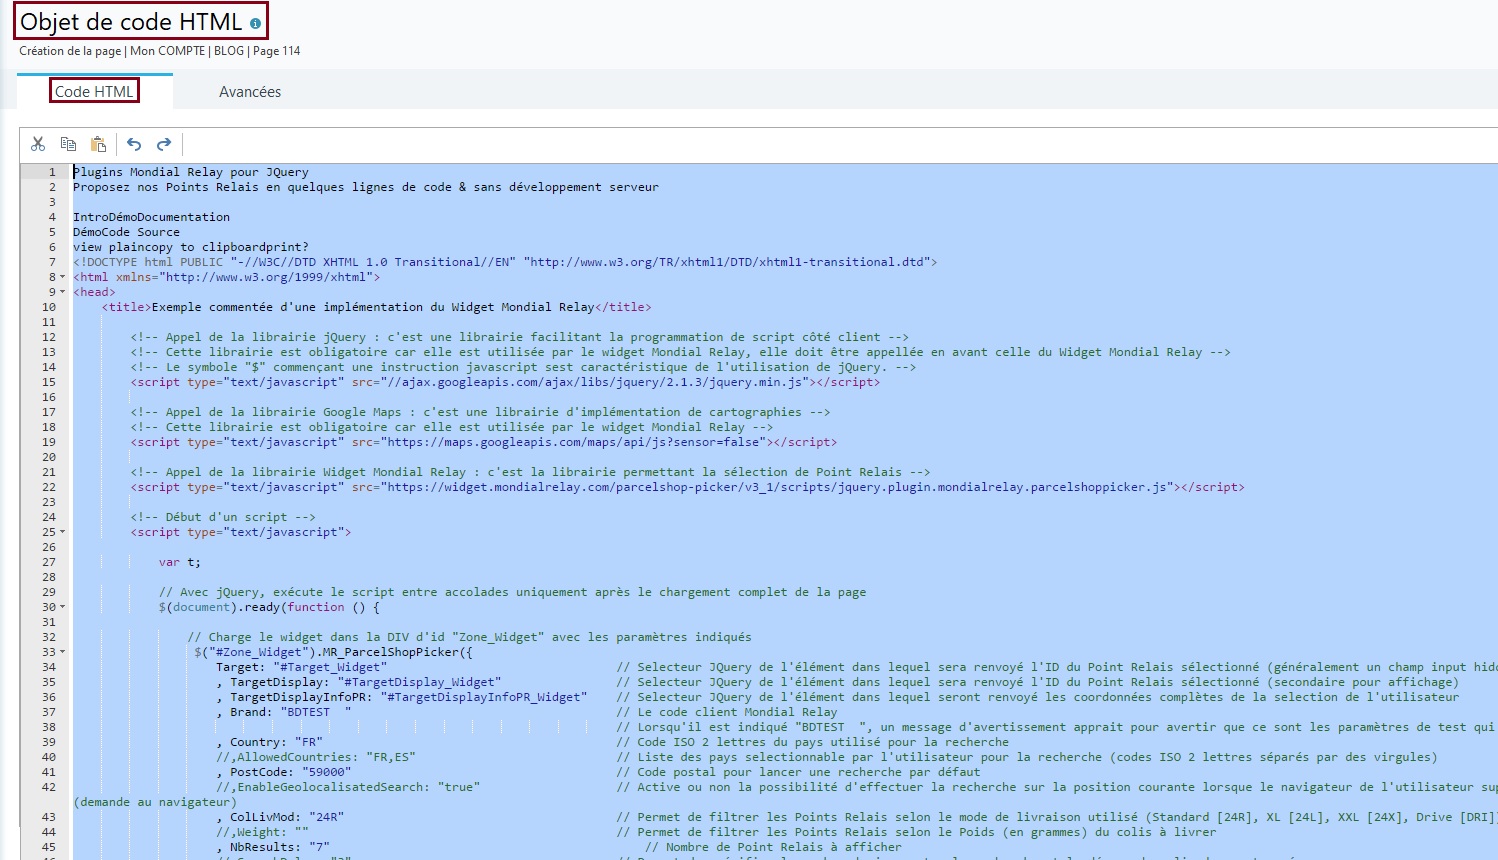Image resolution: width=1498 pixels, height=860 pixels.
Task: Switch to the Avancées tab
Action: [x=250, y=91]
